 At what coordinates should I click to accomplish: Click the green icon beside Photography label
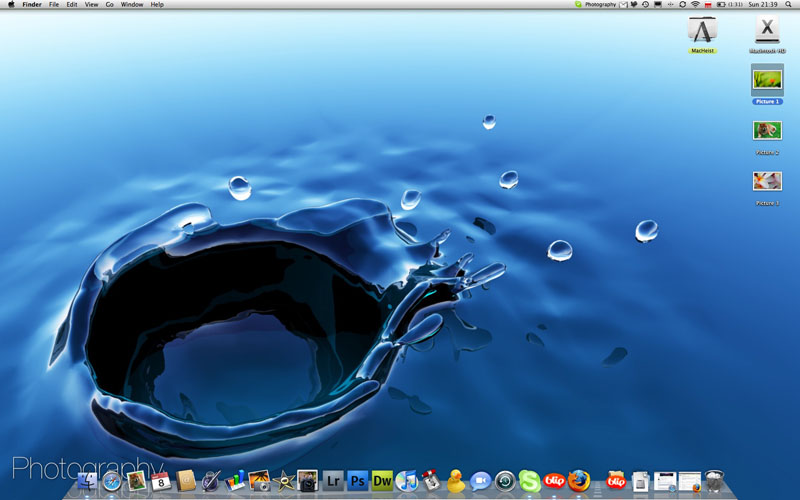(578, 5)
